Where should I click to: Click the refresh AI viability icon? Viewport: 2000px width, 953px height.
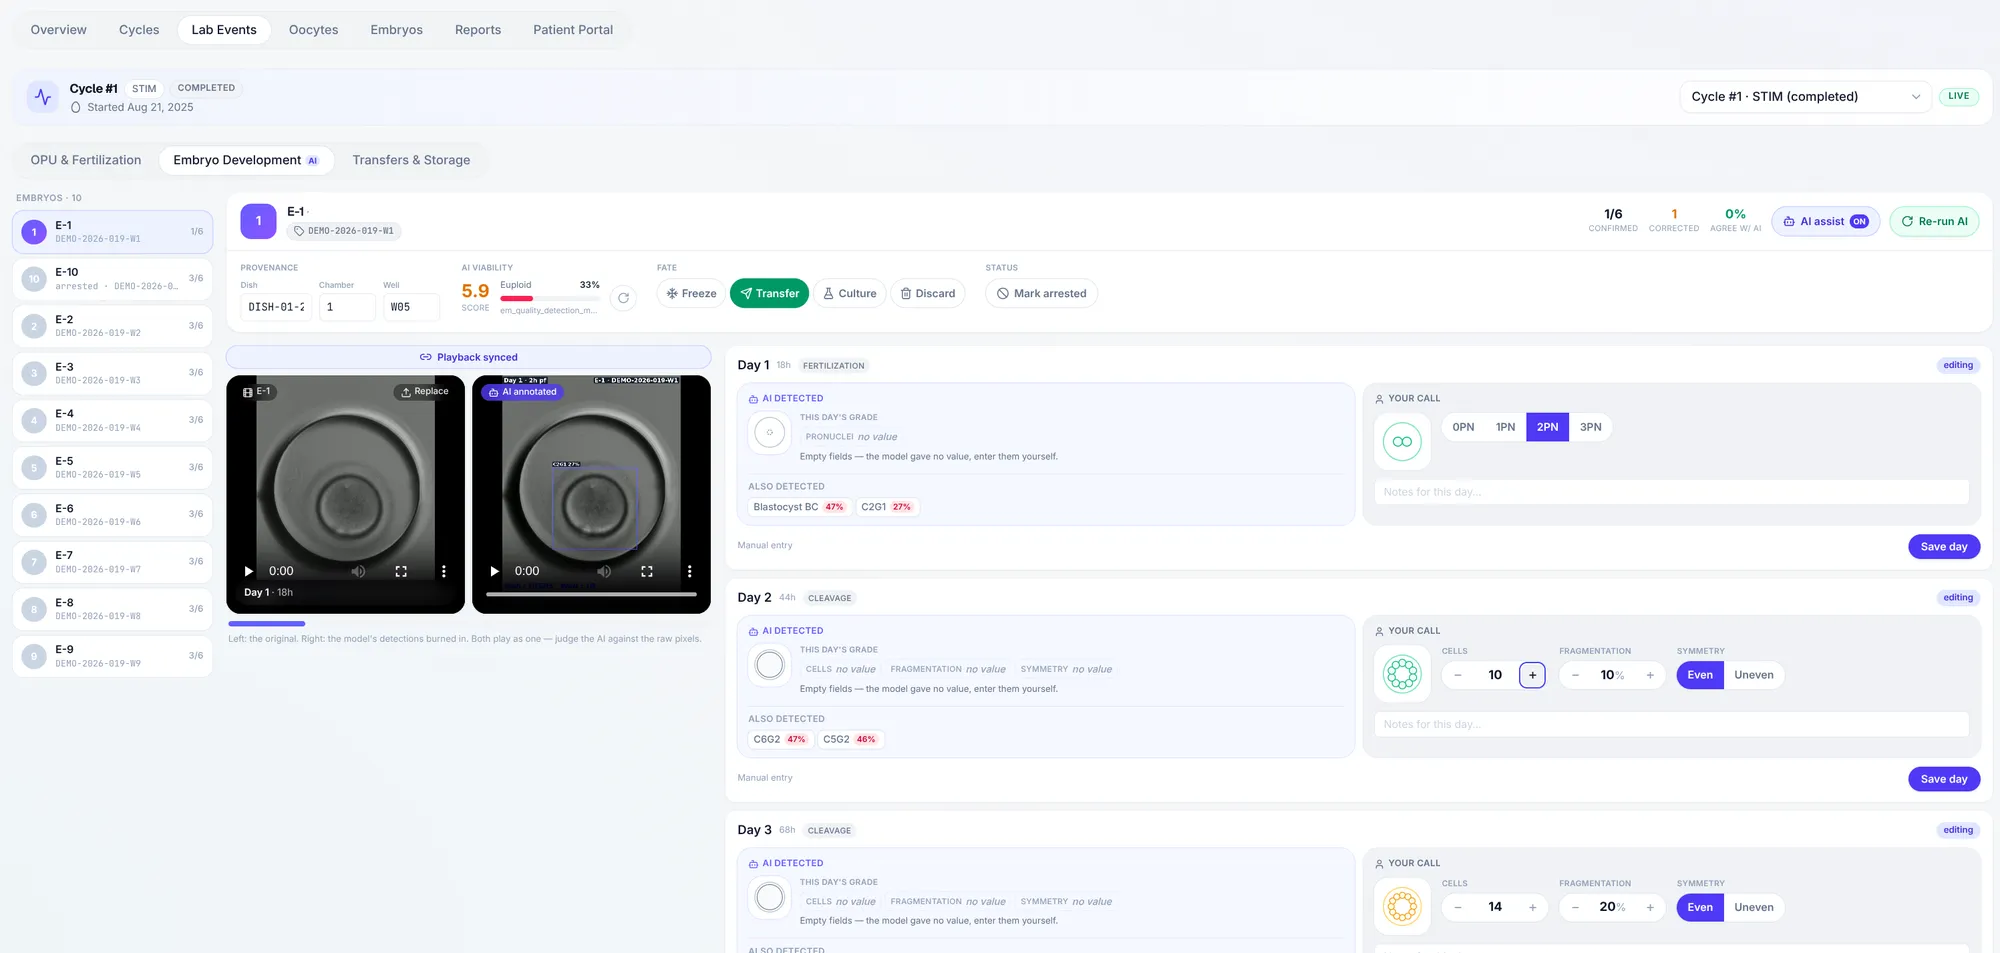pyautogui.click(x=623, y=298)
